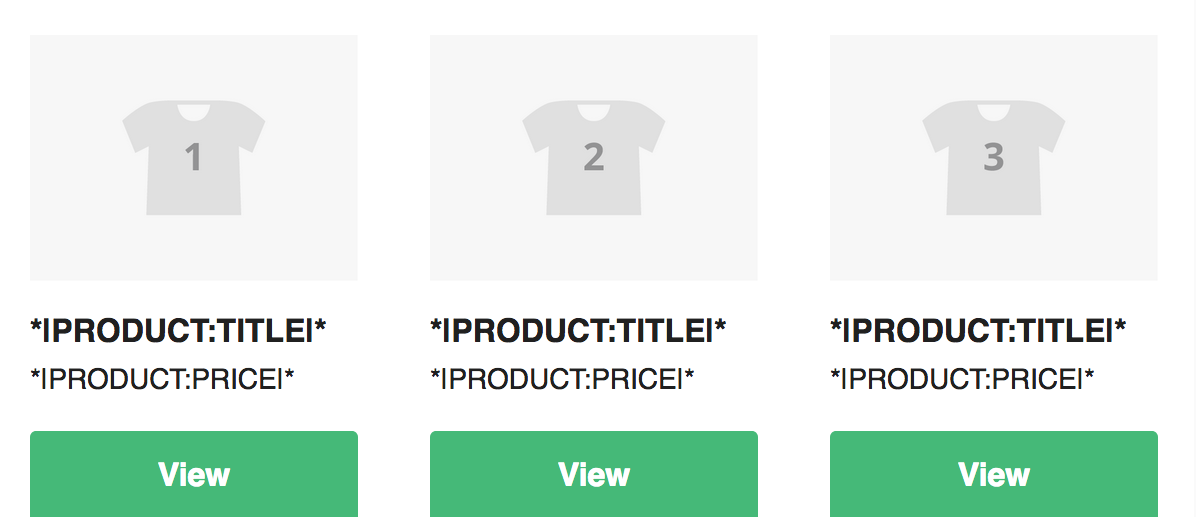Click the first product's PRODUCT:PRICE text
The width and height of the screenshot is (1196, 517).
[x=162, y=378]
